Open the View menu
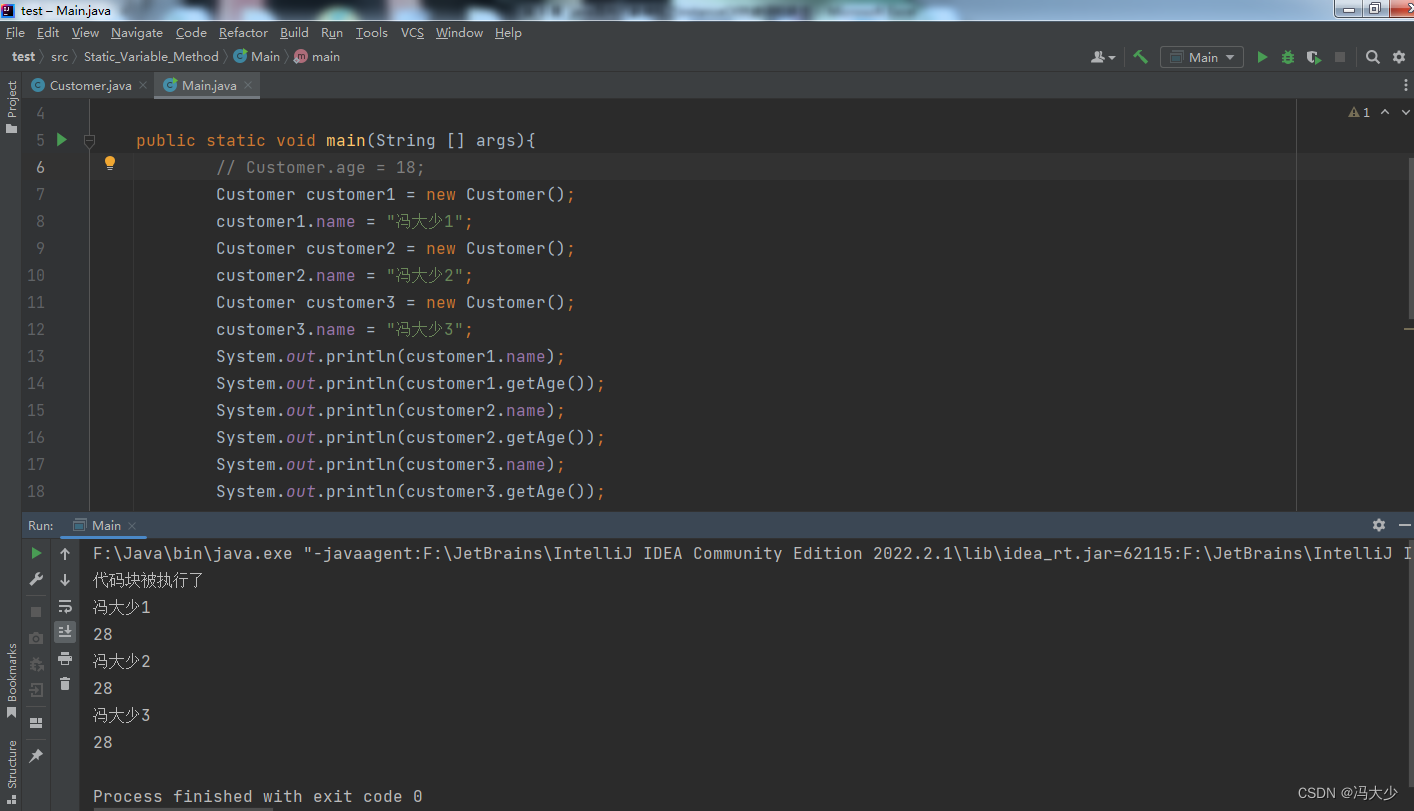This screenshot has width=1414, height=811. click(x=85, y=32)
